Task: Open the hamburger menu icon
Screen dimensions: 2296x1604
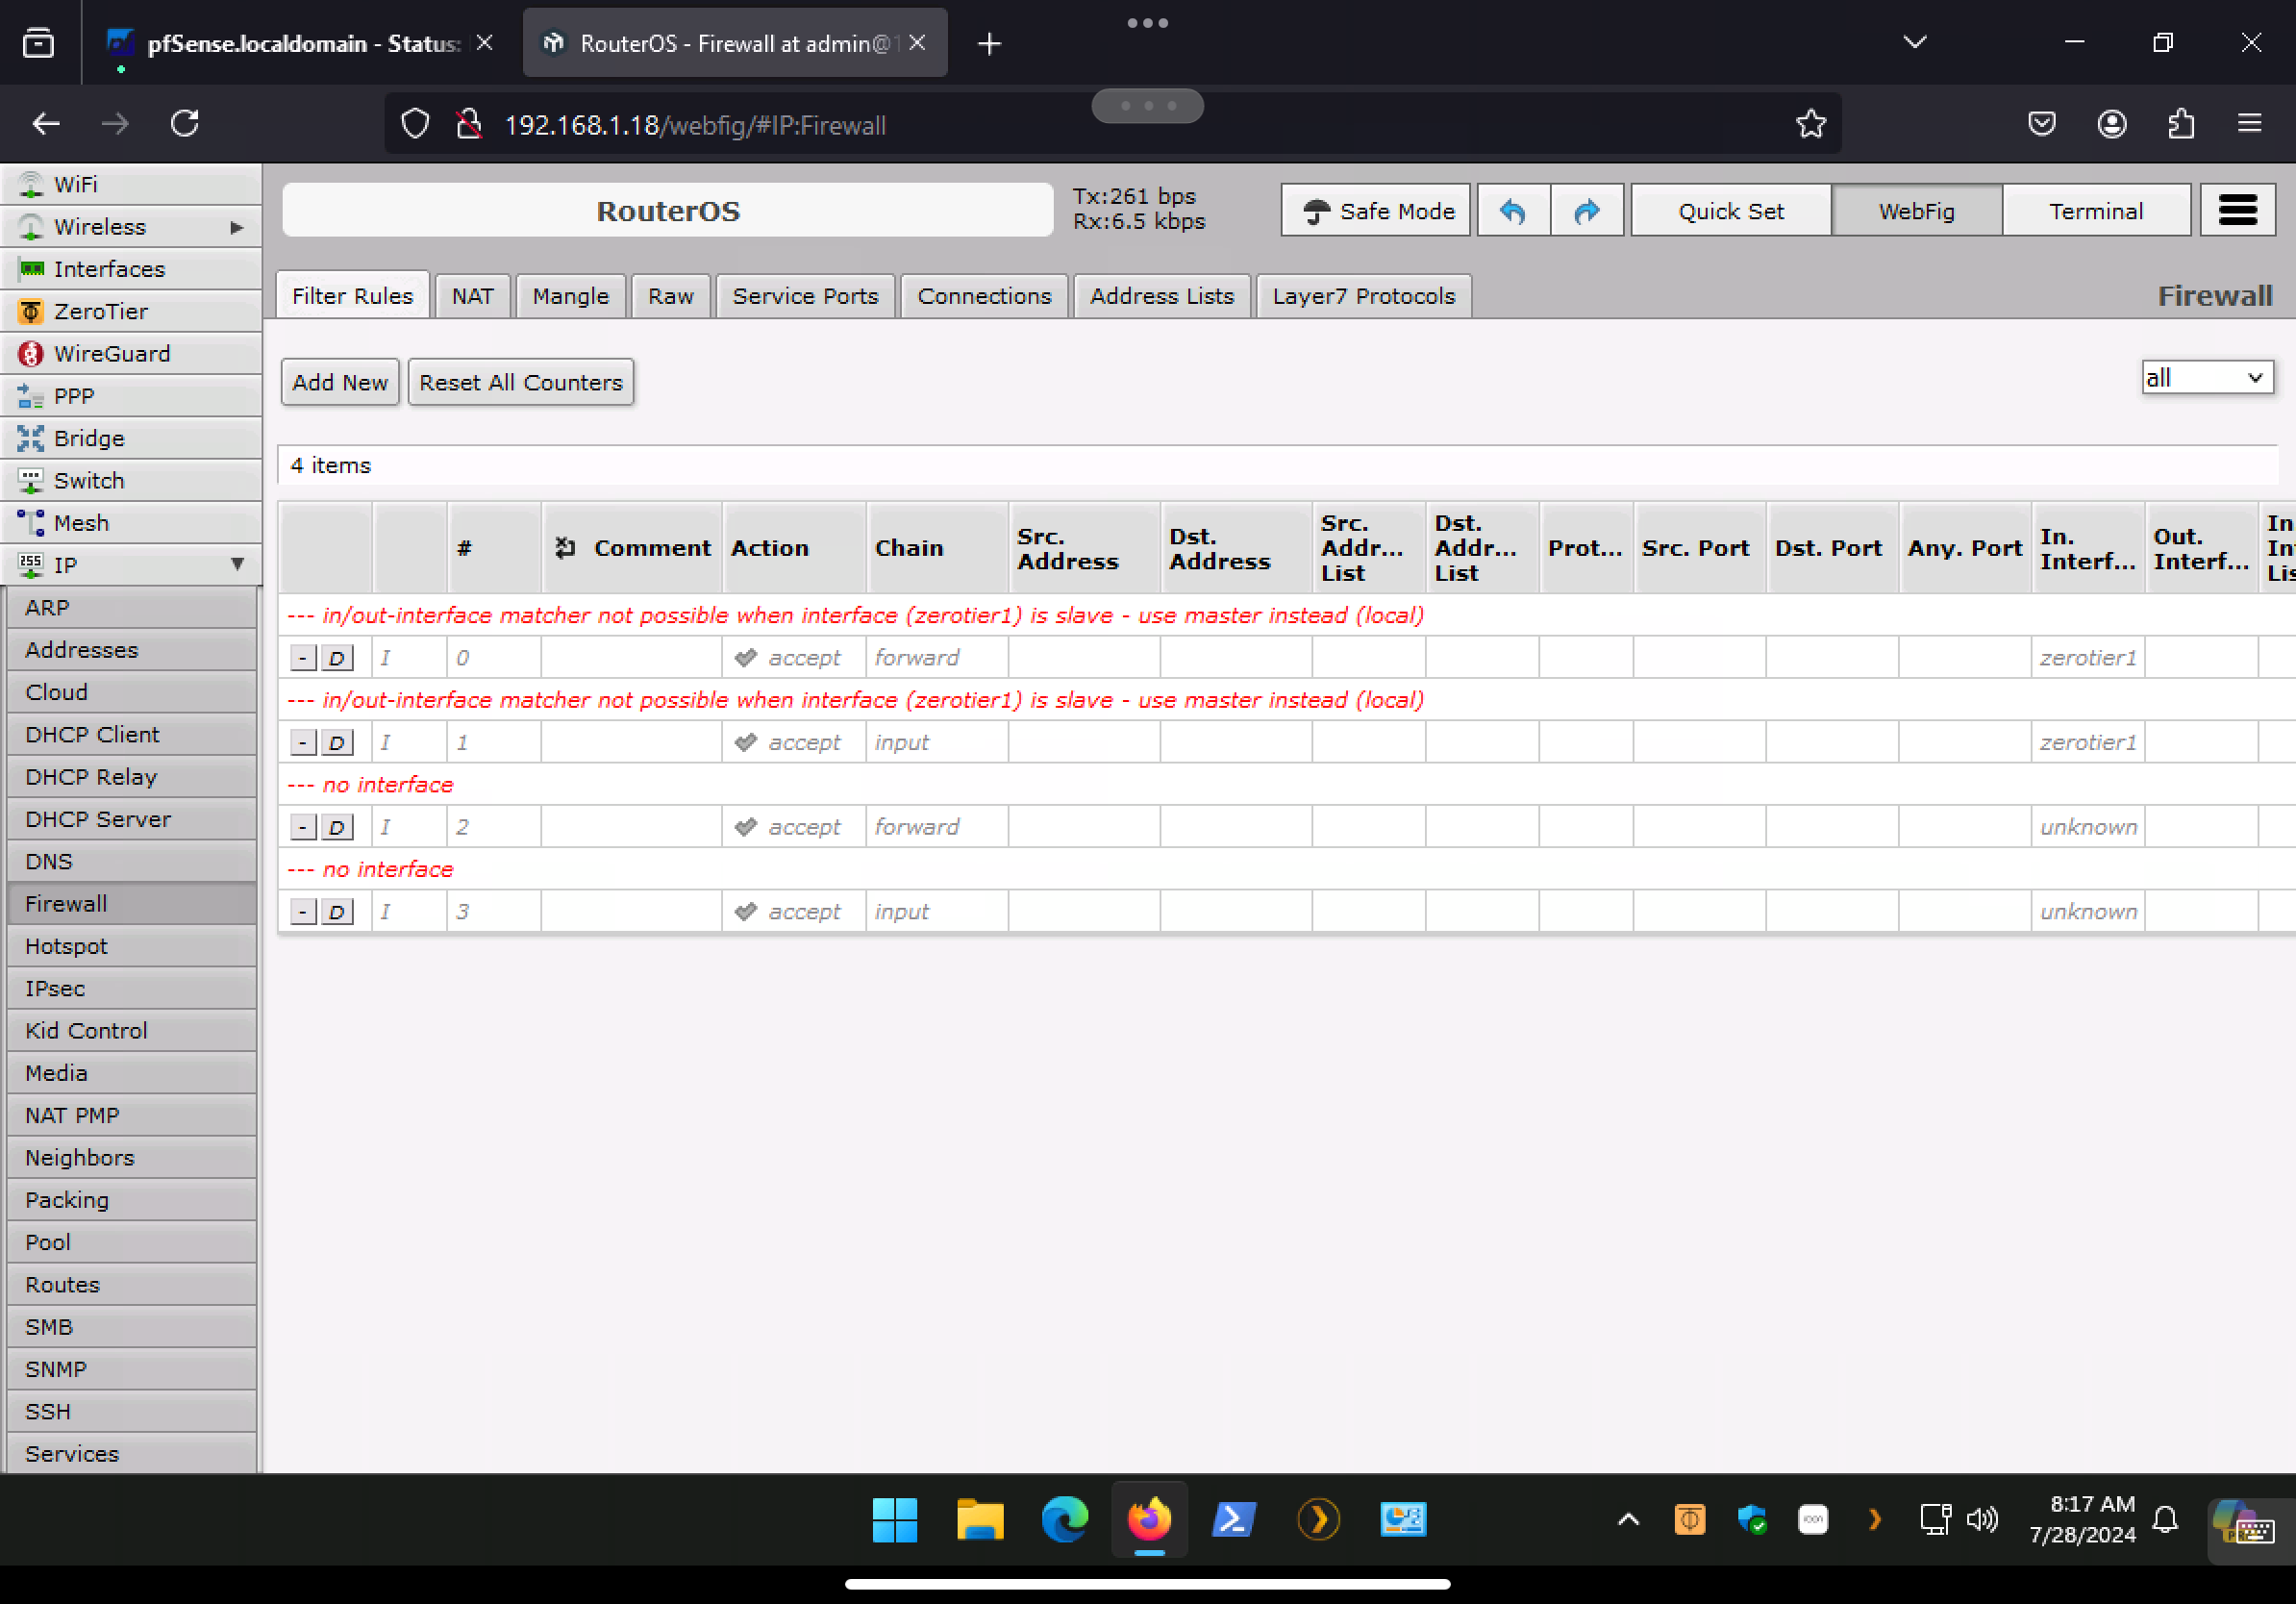Action: pos(2237,211)
